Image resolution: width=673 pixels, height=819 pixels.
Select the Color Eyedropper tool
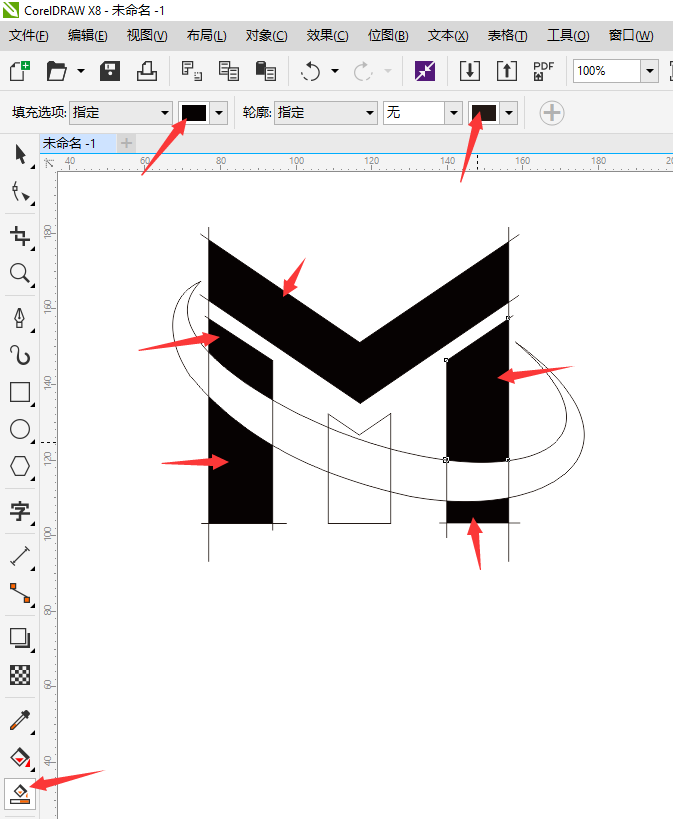[x=20, y=720]
